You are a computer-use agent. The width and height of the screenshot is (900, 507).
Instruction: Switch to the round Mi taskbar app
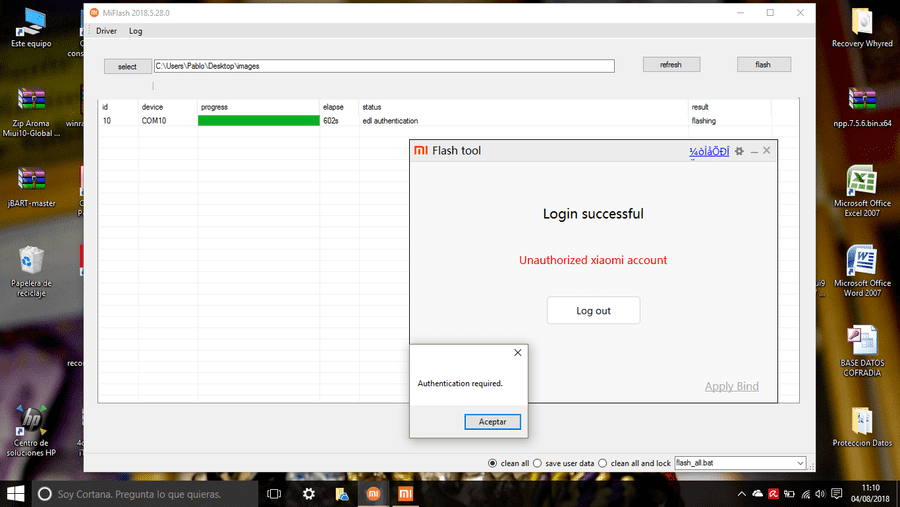click(374, 494)
